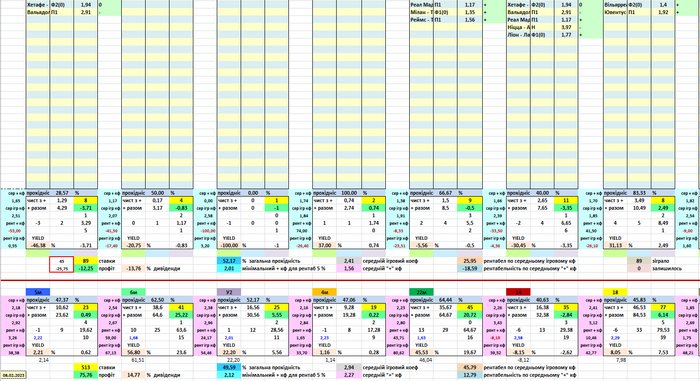Click the orange '25,95' profitability cell
This screenshot has height=381, width=700.
(470, 261)
